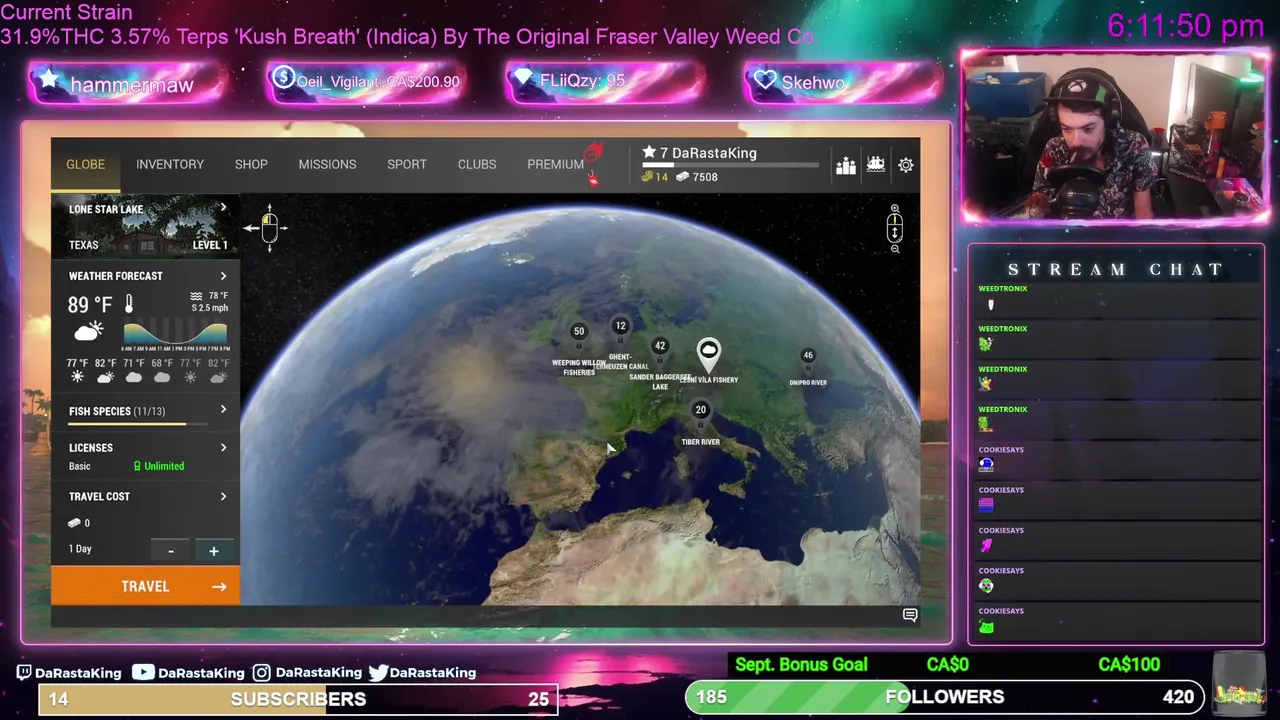Viewport: 1280px width, 720px height.
Task: Click the water waves temperature icon
Action: (196, 296)
